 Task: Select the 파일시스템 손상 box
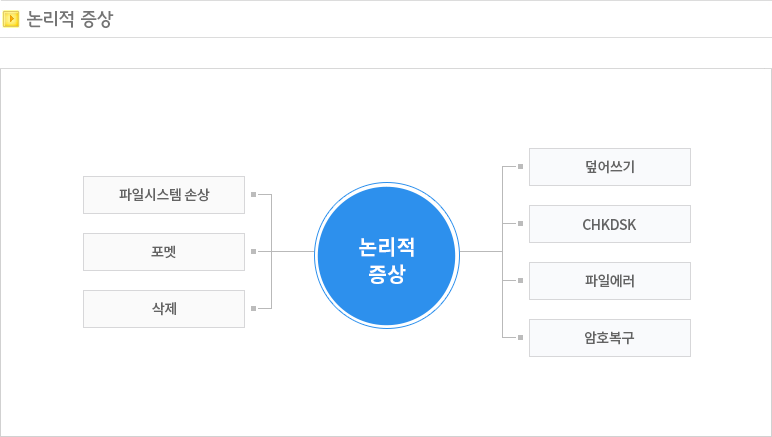click(x=164, y=195)
